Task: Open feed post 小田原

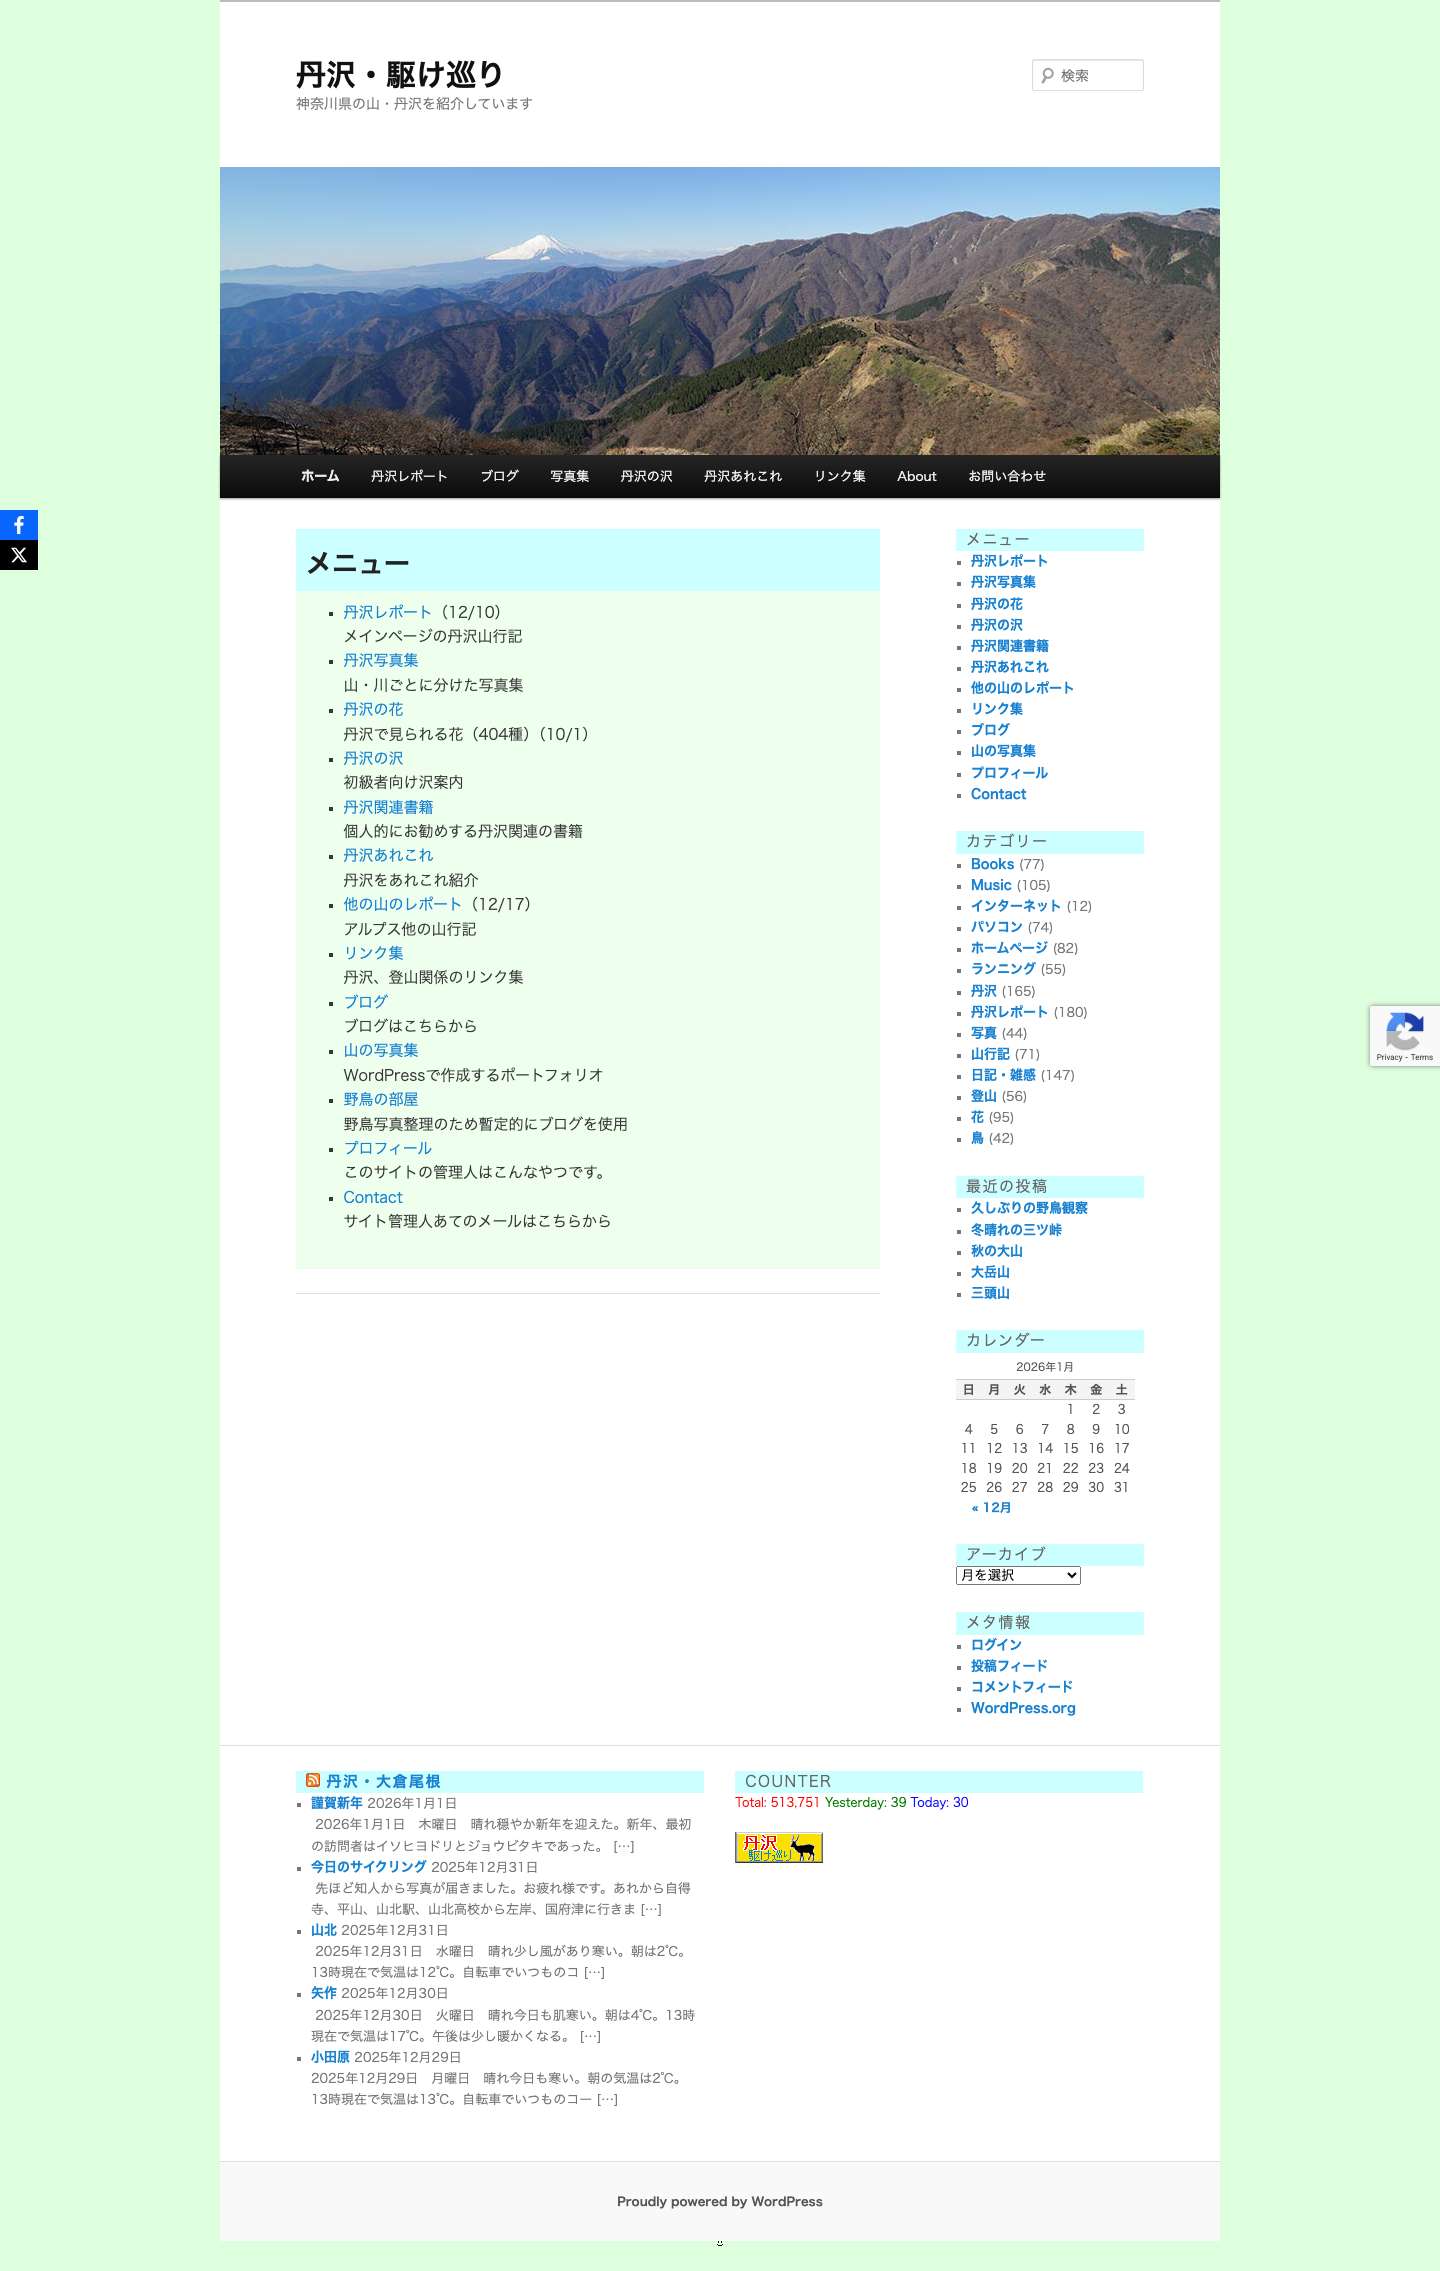Action: (330, 2057)
